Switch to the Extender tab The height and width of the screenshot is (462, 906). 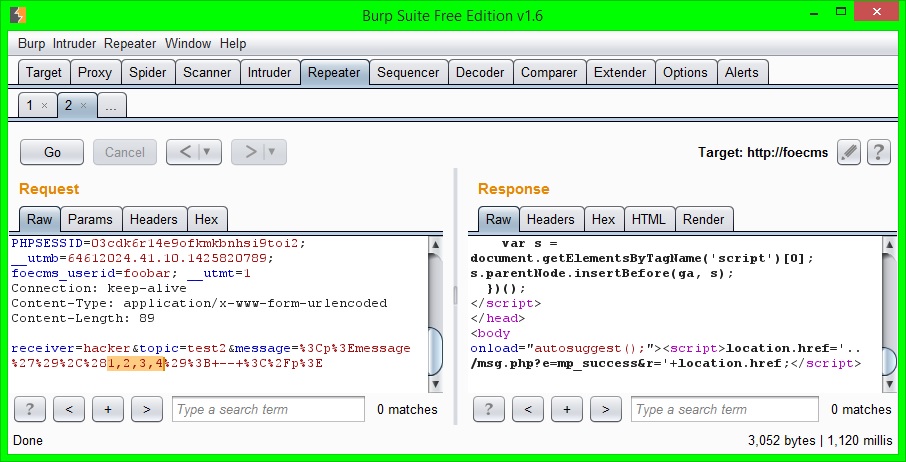pyautogui.click(x=621, y=73)
